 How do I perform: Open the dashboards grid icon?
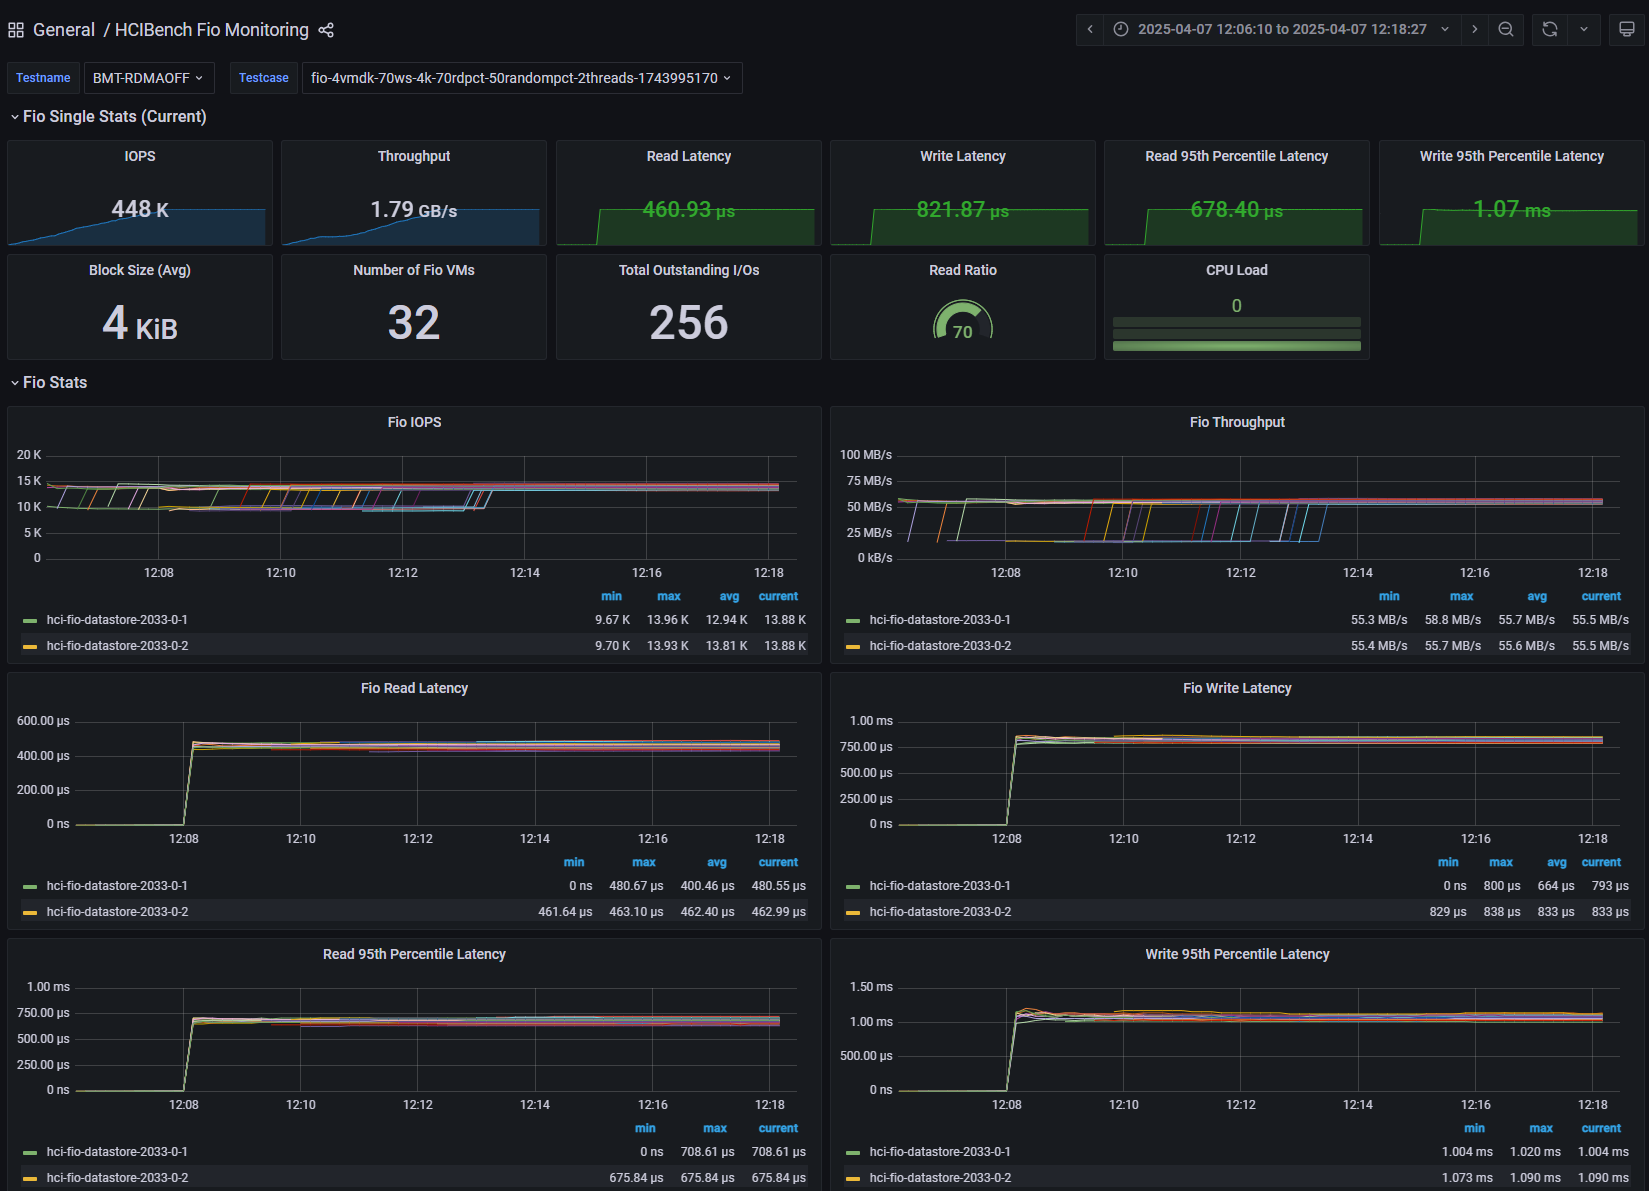16,30
